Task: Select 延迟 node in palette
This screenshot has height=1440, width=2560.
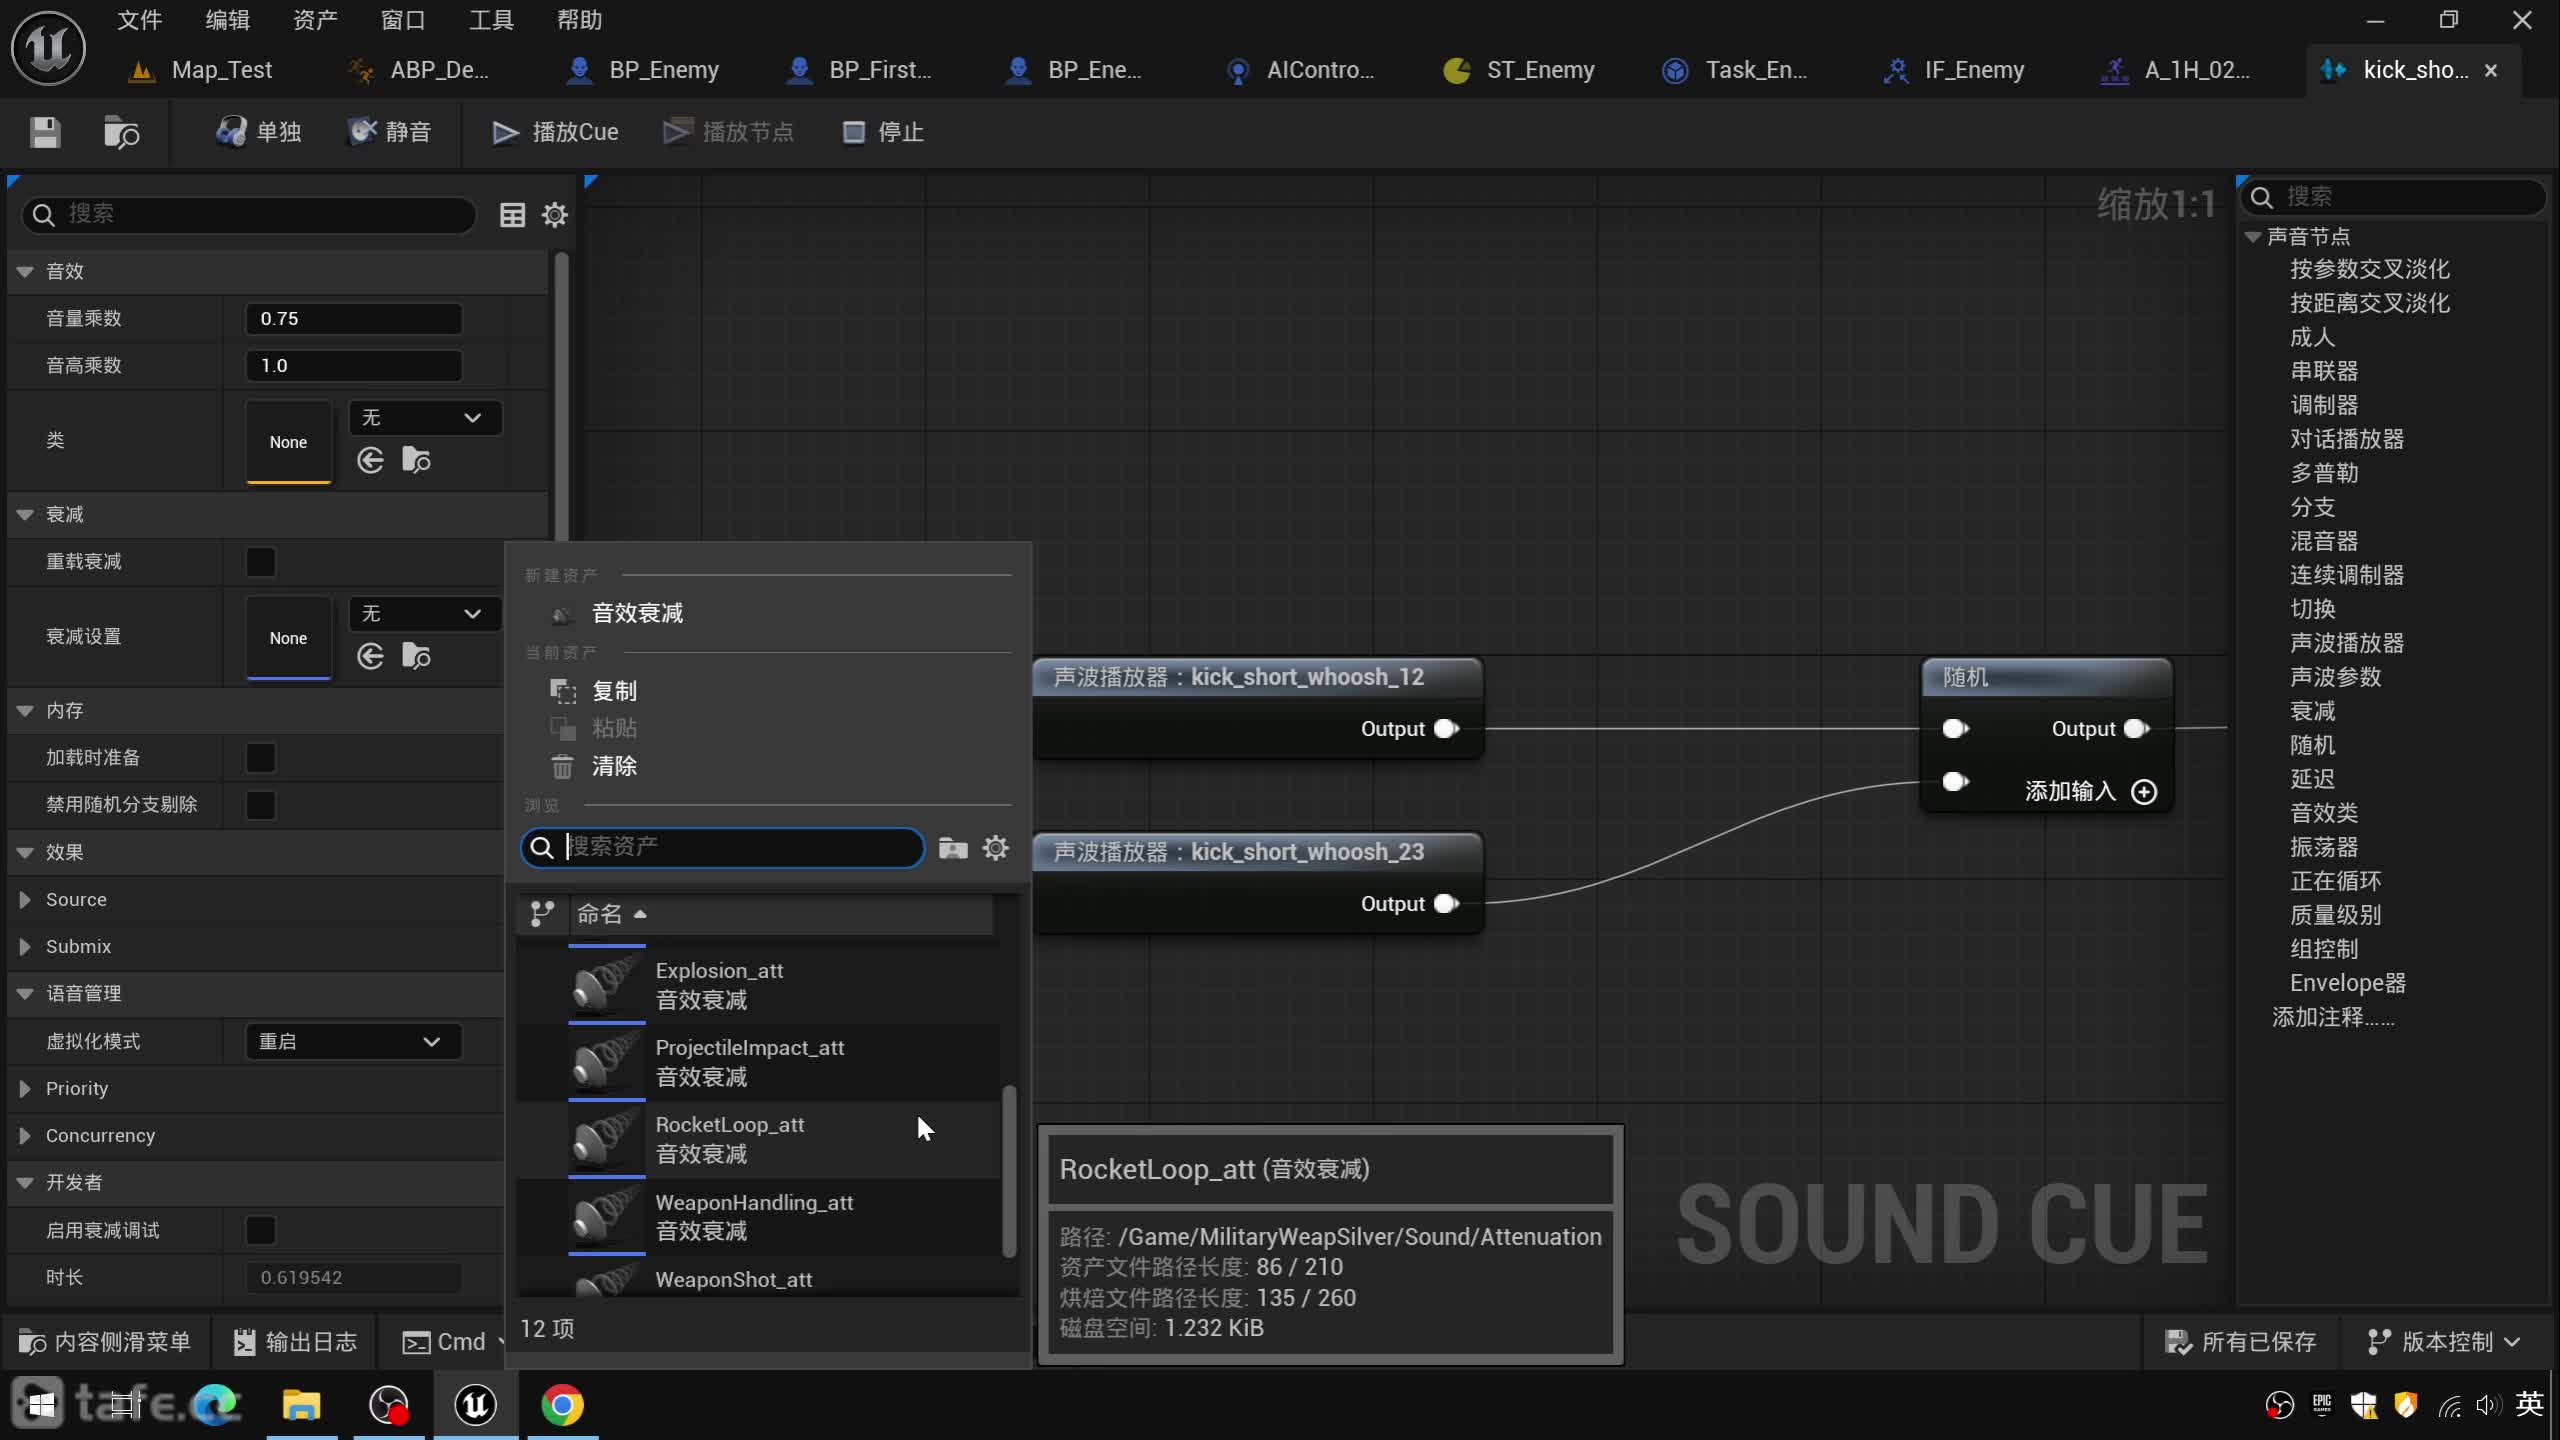Action: click(x=2312, y=779)
